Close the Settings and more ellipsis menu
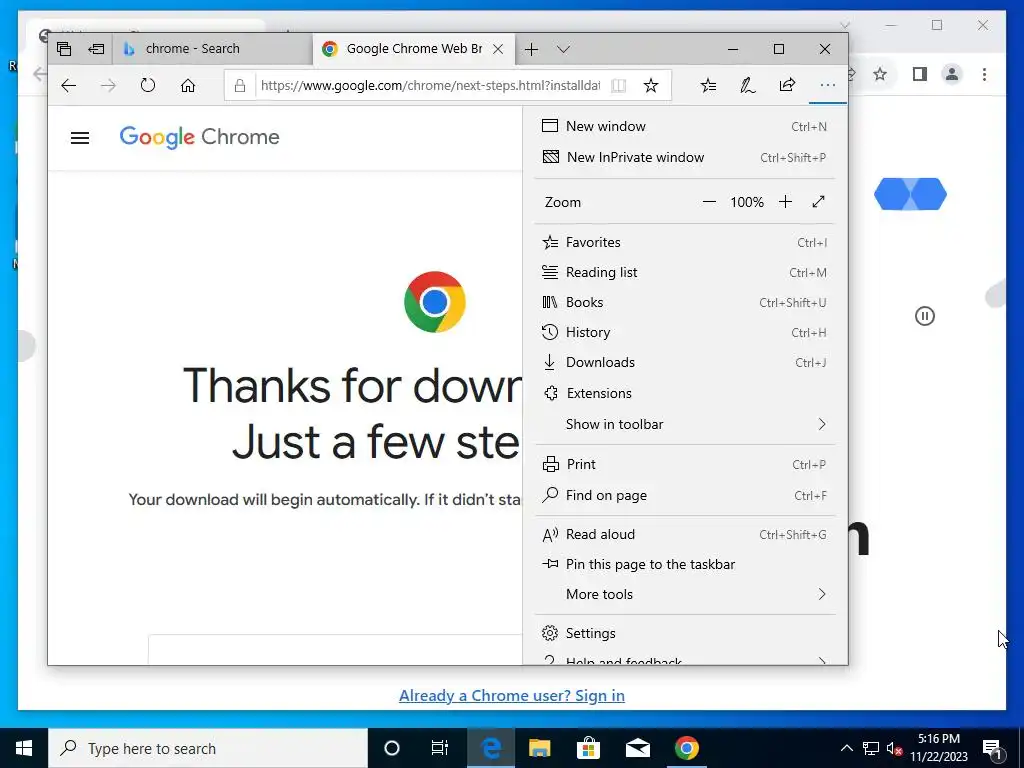The width and height of the screenshot is (1024, 768). [827, 85]
